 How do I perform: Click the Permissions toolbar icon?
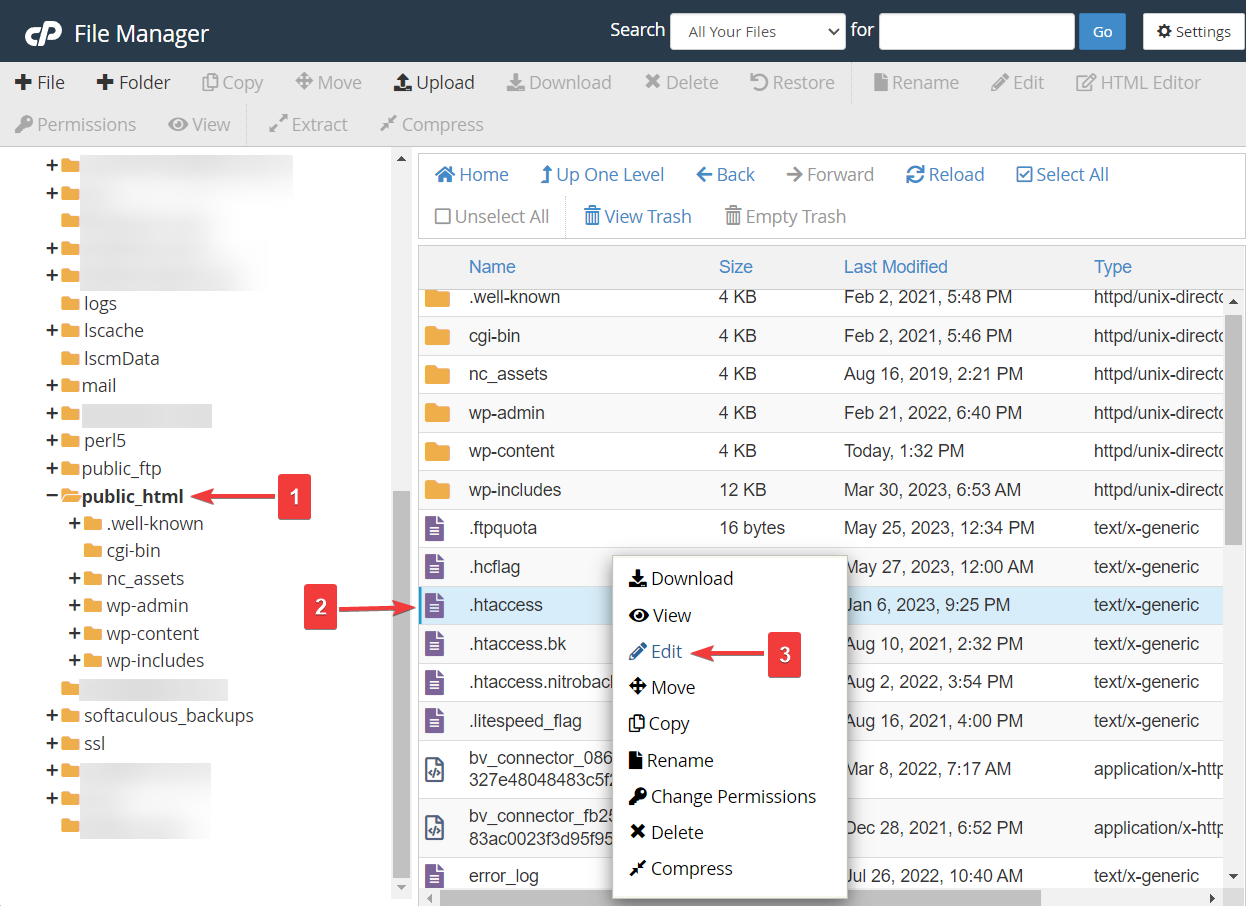(x=75, y=124)
